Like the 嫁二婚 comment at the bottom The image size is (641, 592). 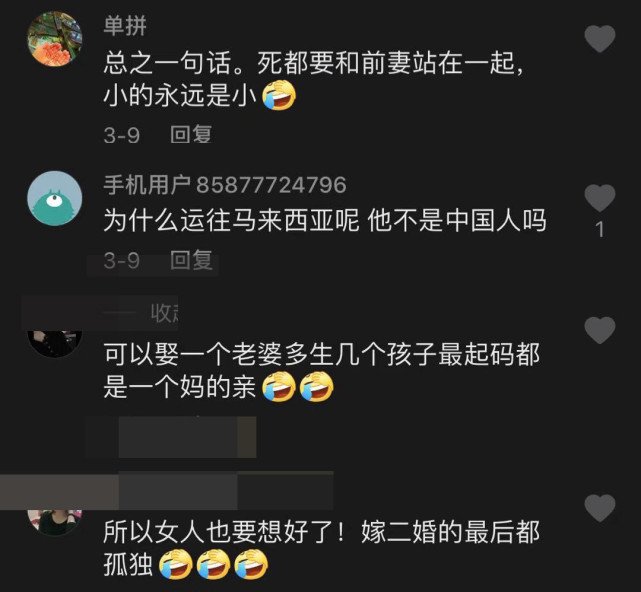pos(600,508)
